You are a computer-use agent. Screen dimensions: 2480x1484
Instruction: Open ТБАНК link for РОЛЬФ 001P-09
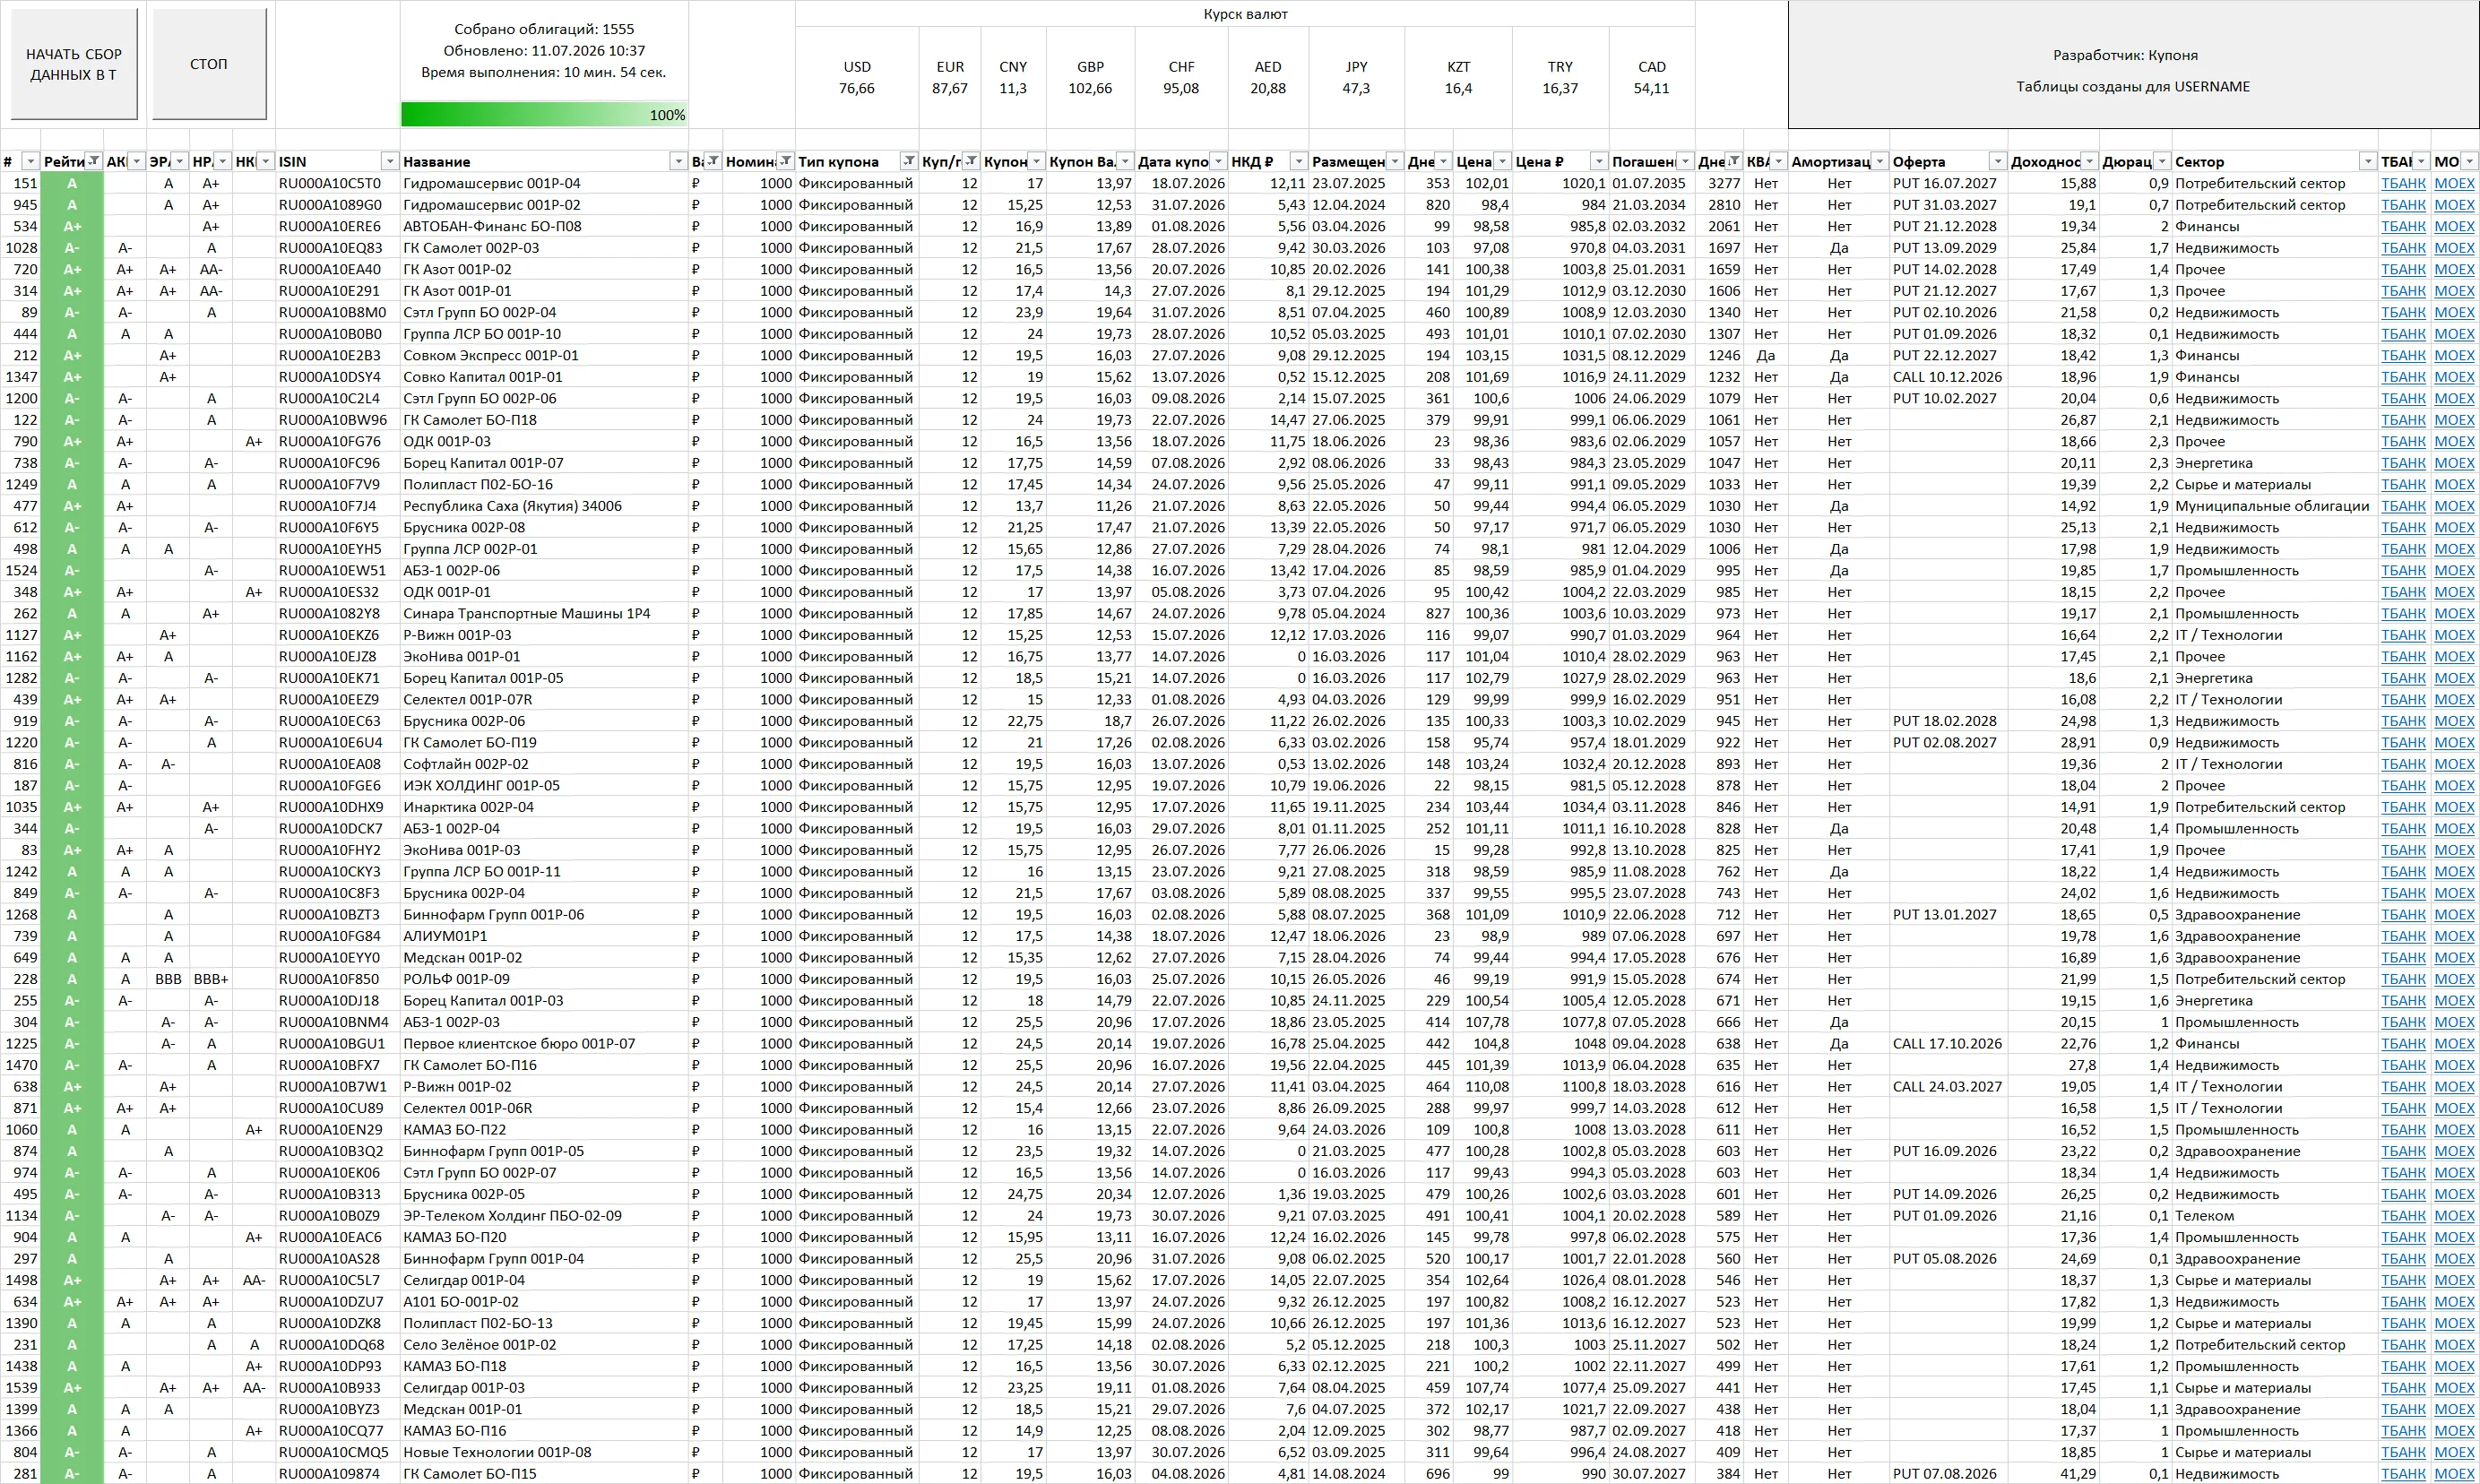[2403, 980]
